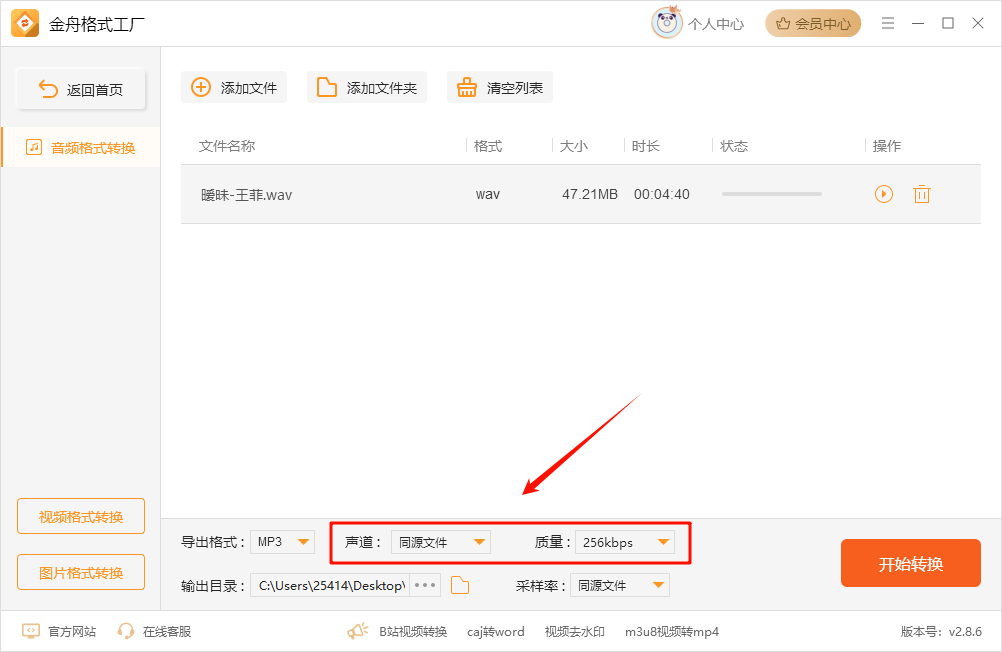Open the m3u8视频转mp4 link

[672, 632]
